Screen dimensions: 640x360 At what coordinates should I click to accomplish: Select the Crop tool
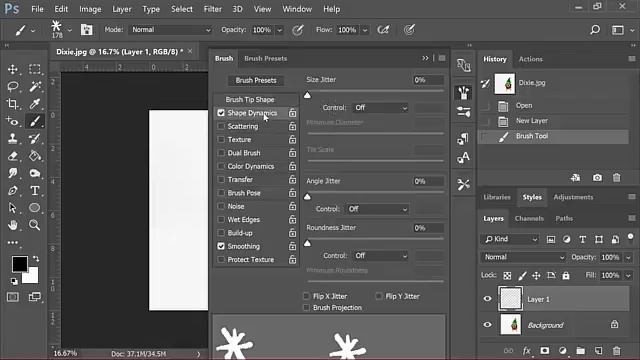coord(13,104)
